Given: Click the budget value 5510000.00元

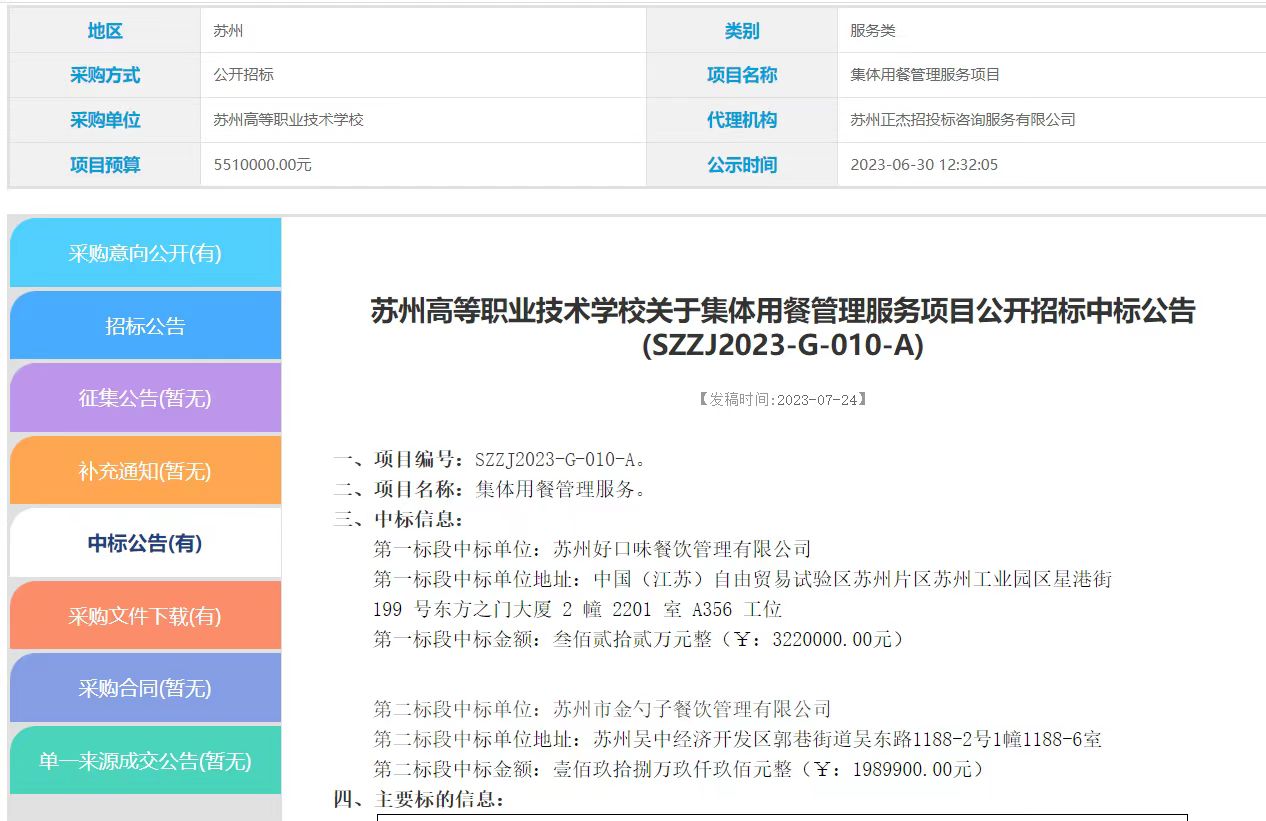Looking at the screenshot, I should pos(263,165).
